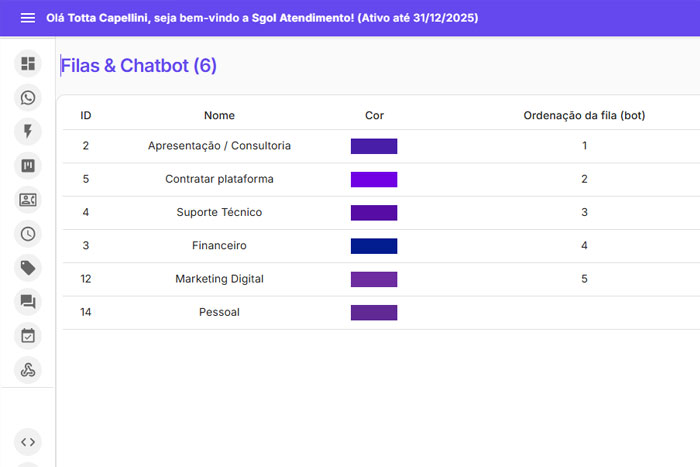Screen dimensions: 700x467
Task: Click the Nome column header
Action: pyautogui.click(x=219, y=115)
